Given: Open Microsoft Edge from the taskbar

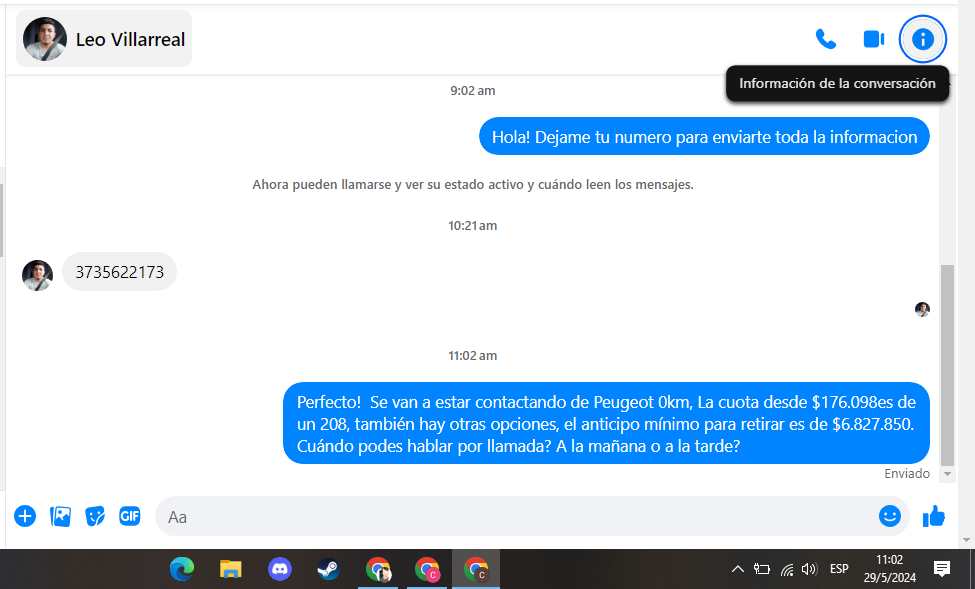Looking at the screenshot, I should (x=182, y=569).
